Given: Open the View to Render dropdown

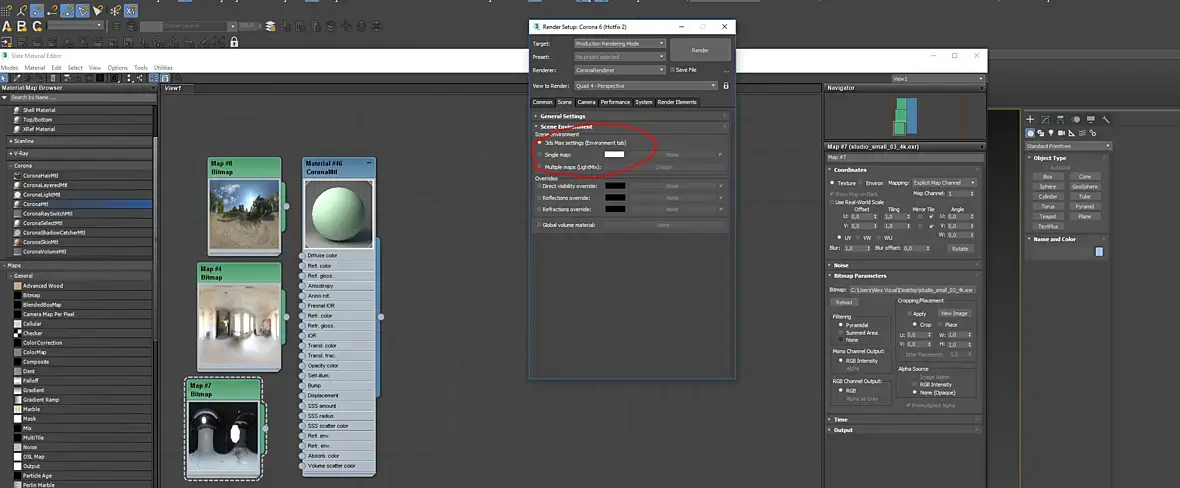Looking at the screenshot, I should 646,86.
